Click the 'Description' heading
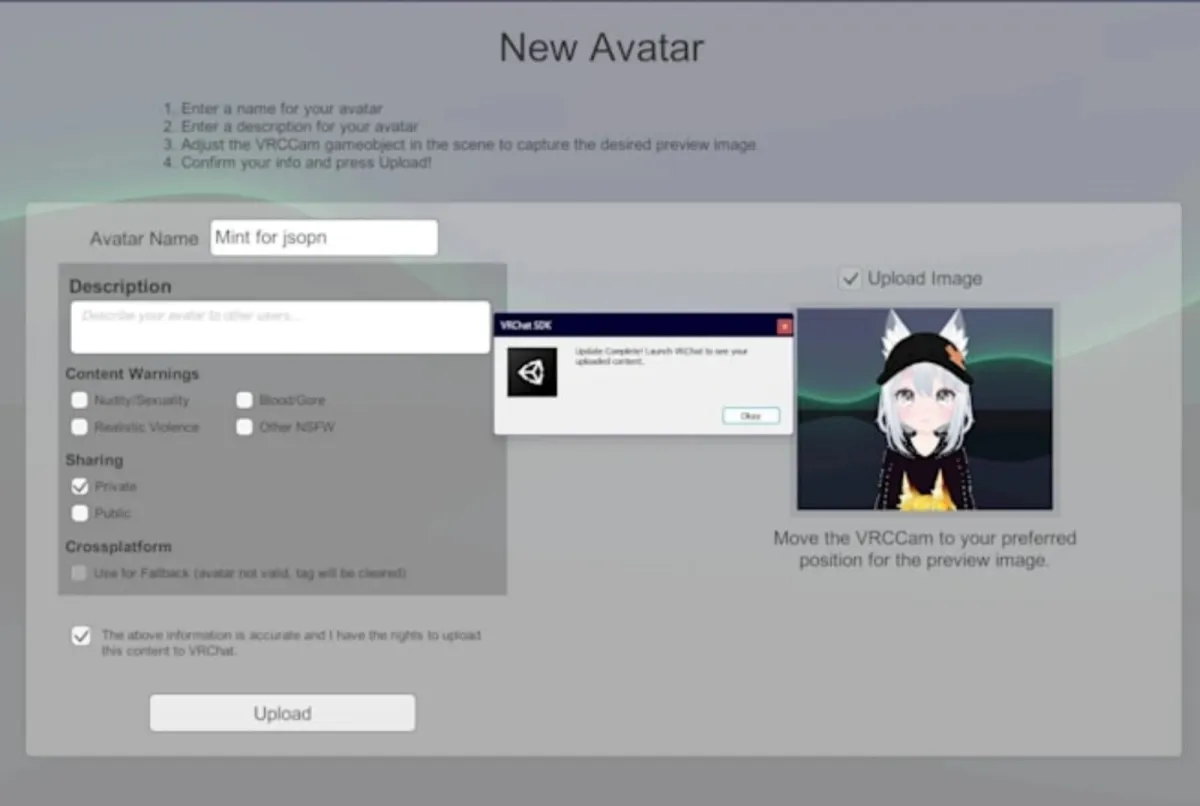The height and width of the screenshot is (806, 1200). point(120,286)
